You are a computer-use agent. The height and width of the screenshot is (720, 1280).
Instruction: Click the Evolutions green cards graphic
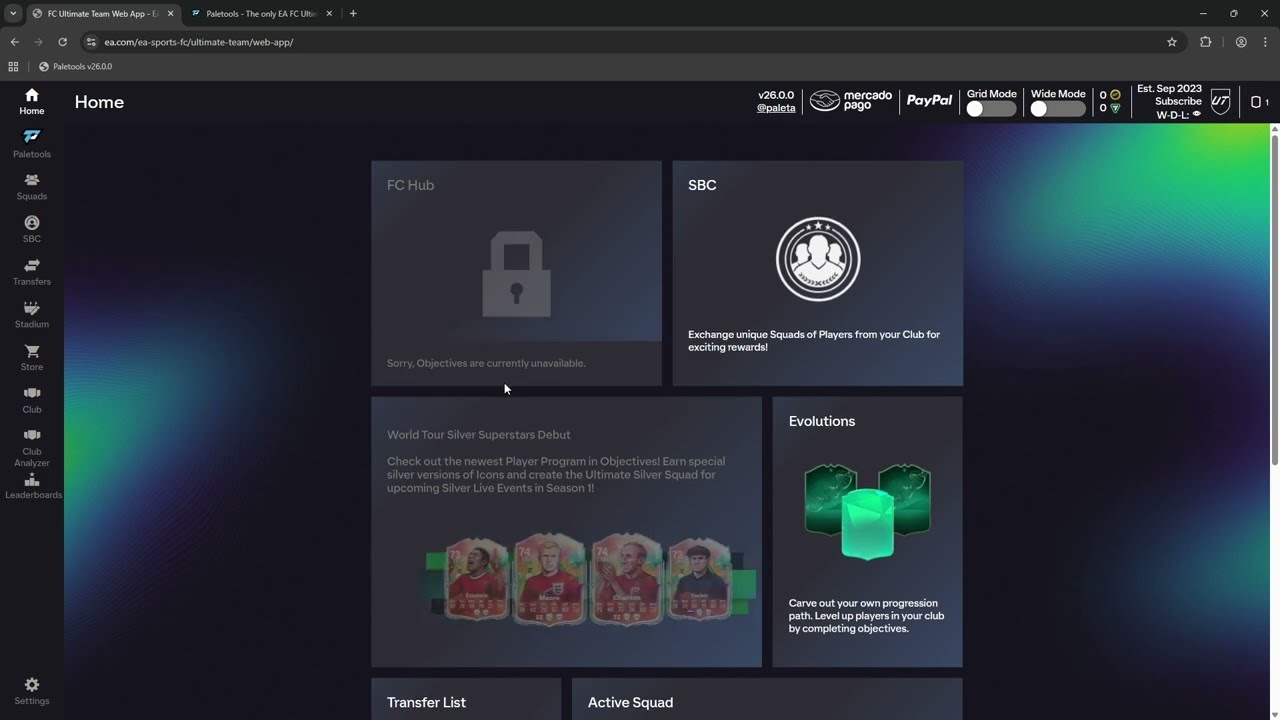click(867, 510)
